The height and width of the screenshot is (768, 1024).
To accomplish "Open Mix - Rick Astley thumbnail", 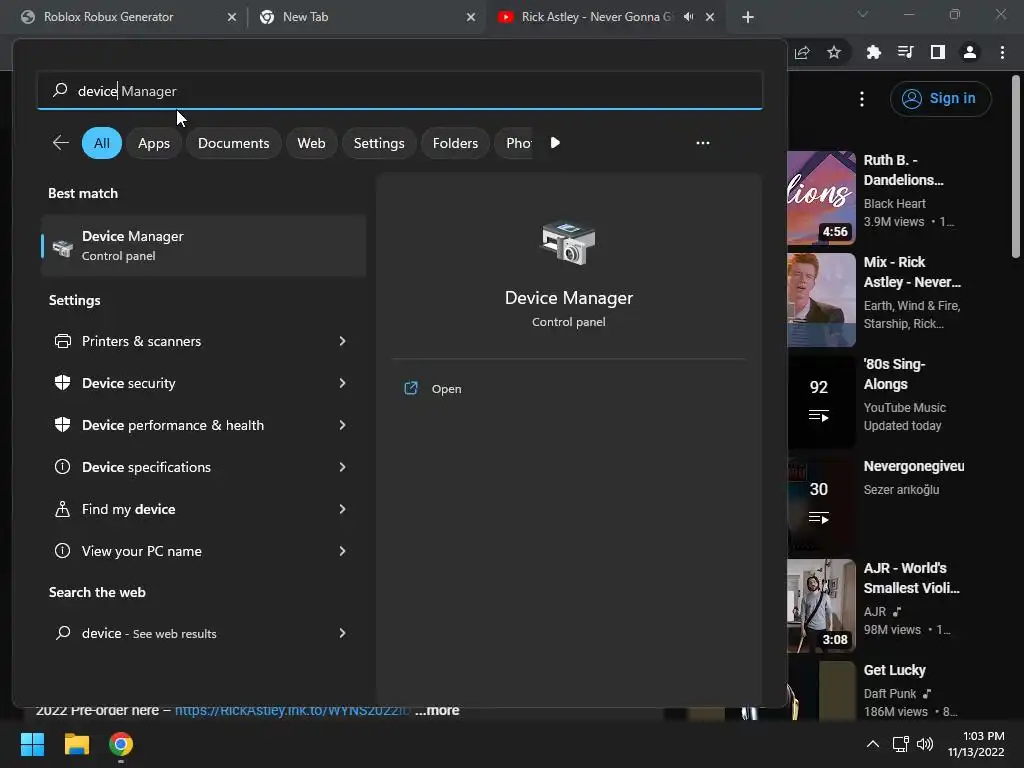I will pyautogui.click(x=822, y=300).
